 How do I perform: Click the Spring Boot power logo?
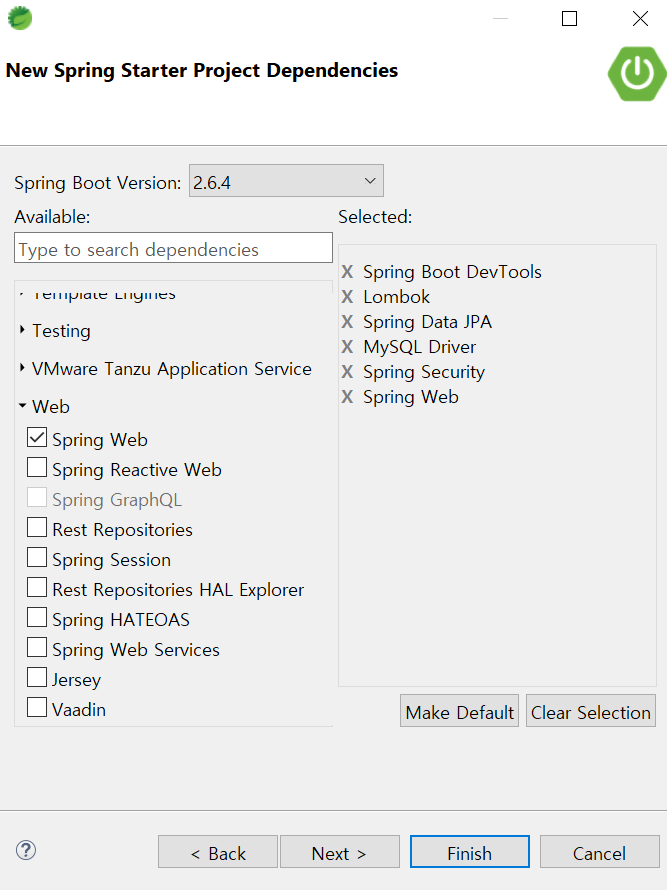click(x=637, y=74)
